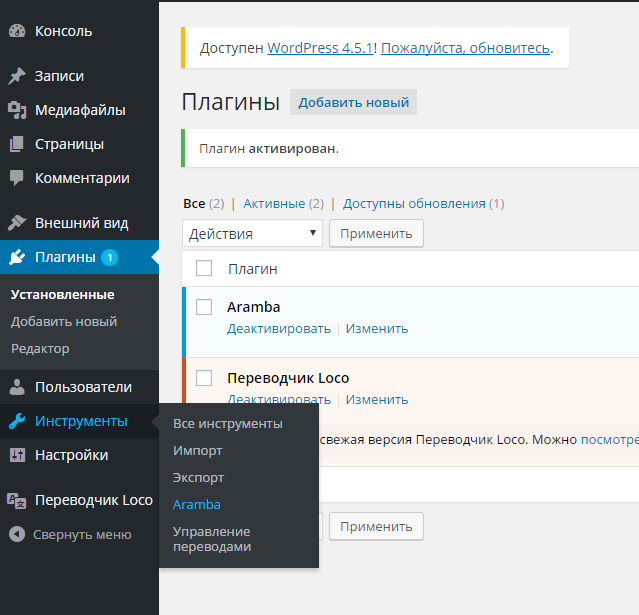Viewport: 639px width, 615px height.
Task: Open Настройки in the sidebar menu
Action: click(x=72, y=455)
